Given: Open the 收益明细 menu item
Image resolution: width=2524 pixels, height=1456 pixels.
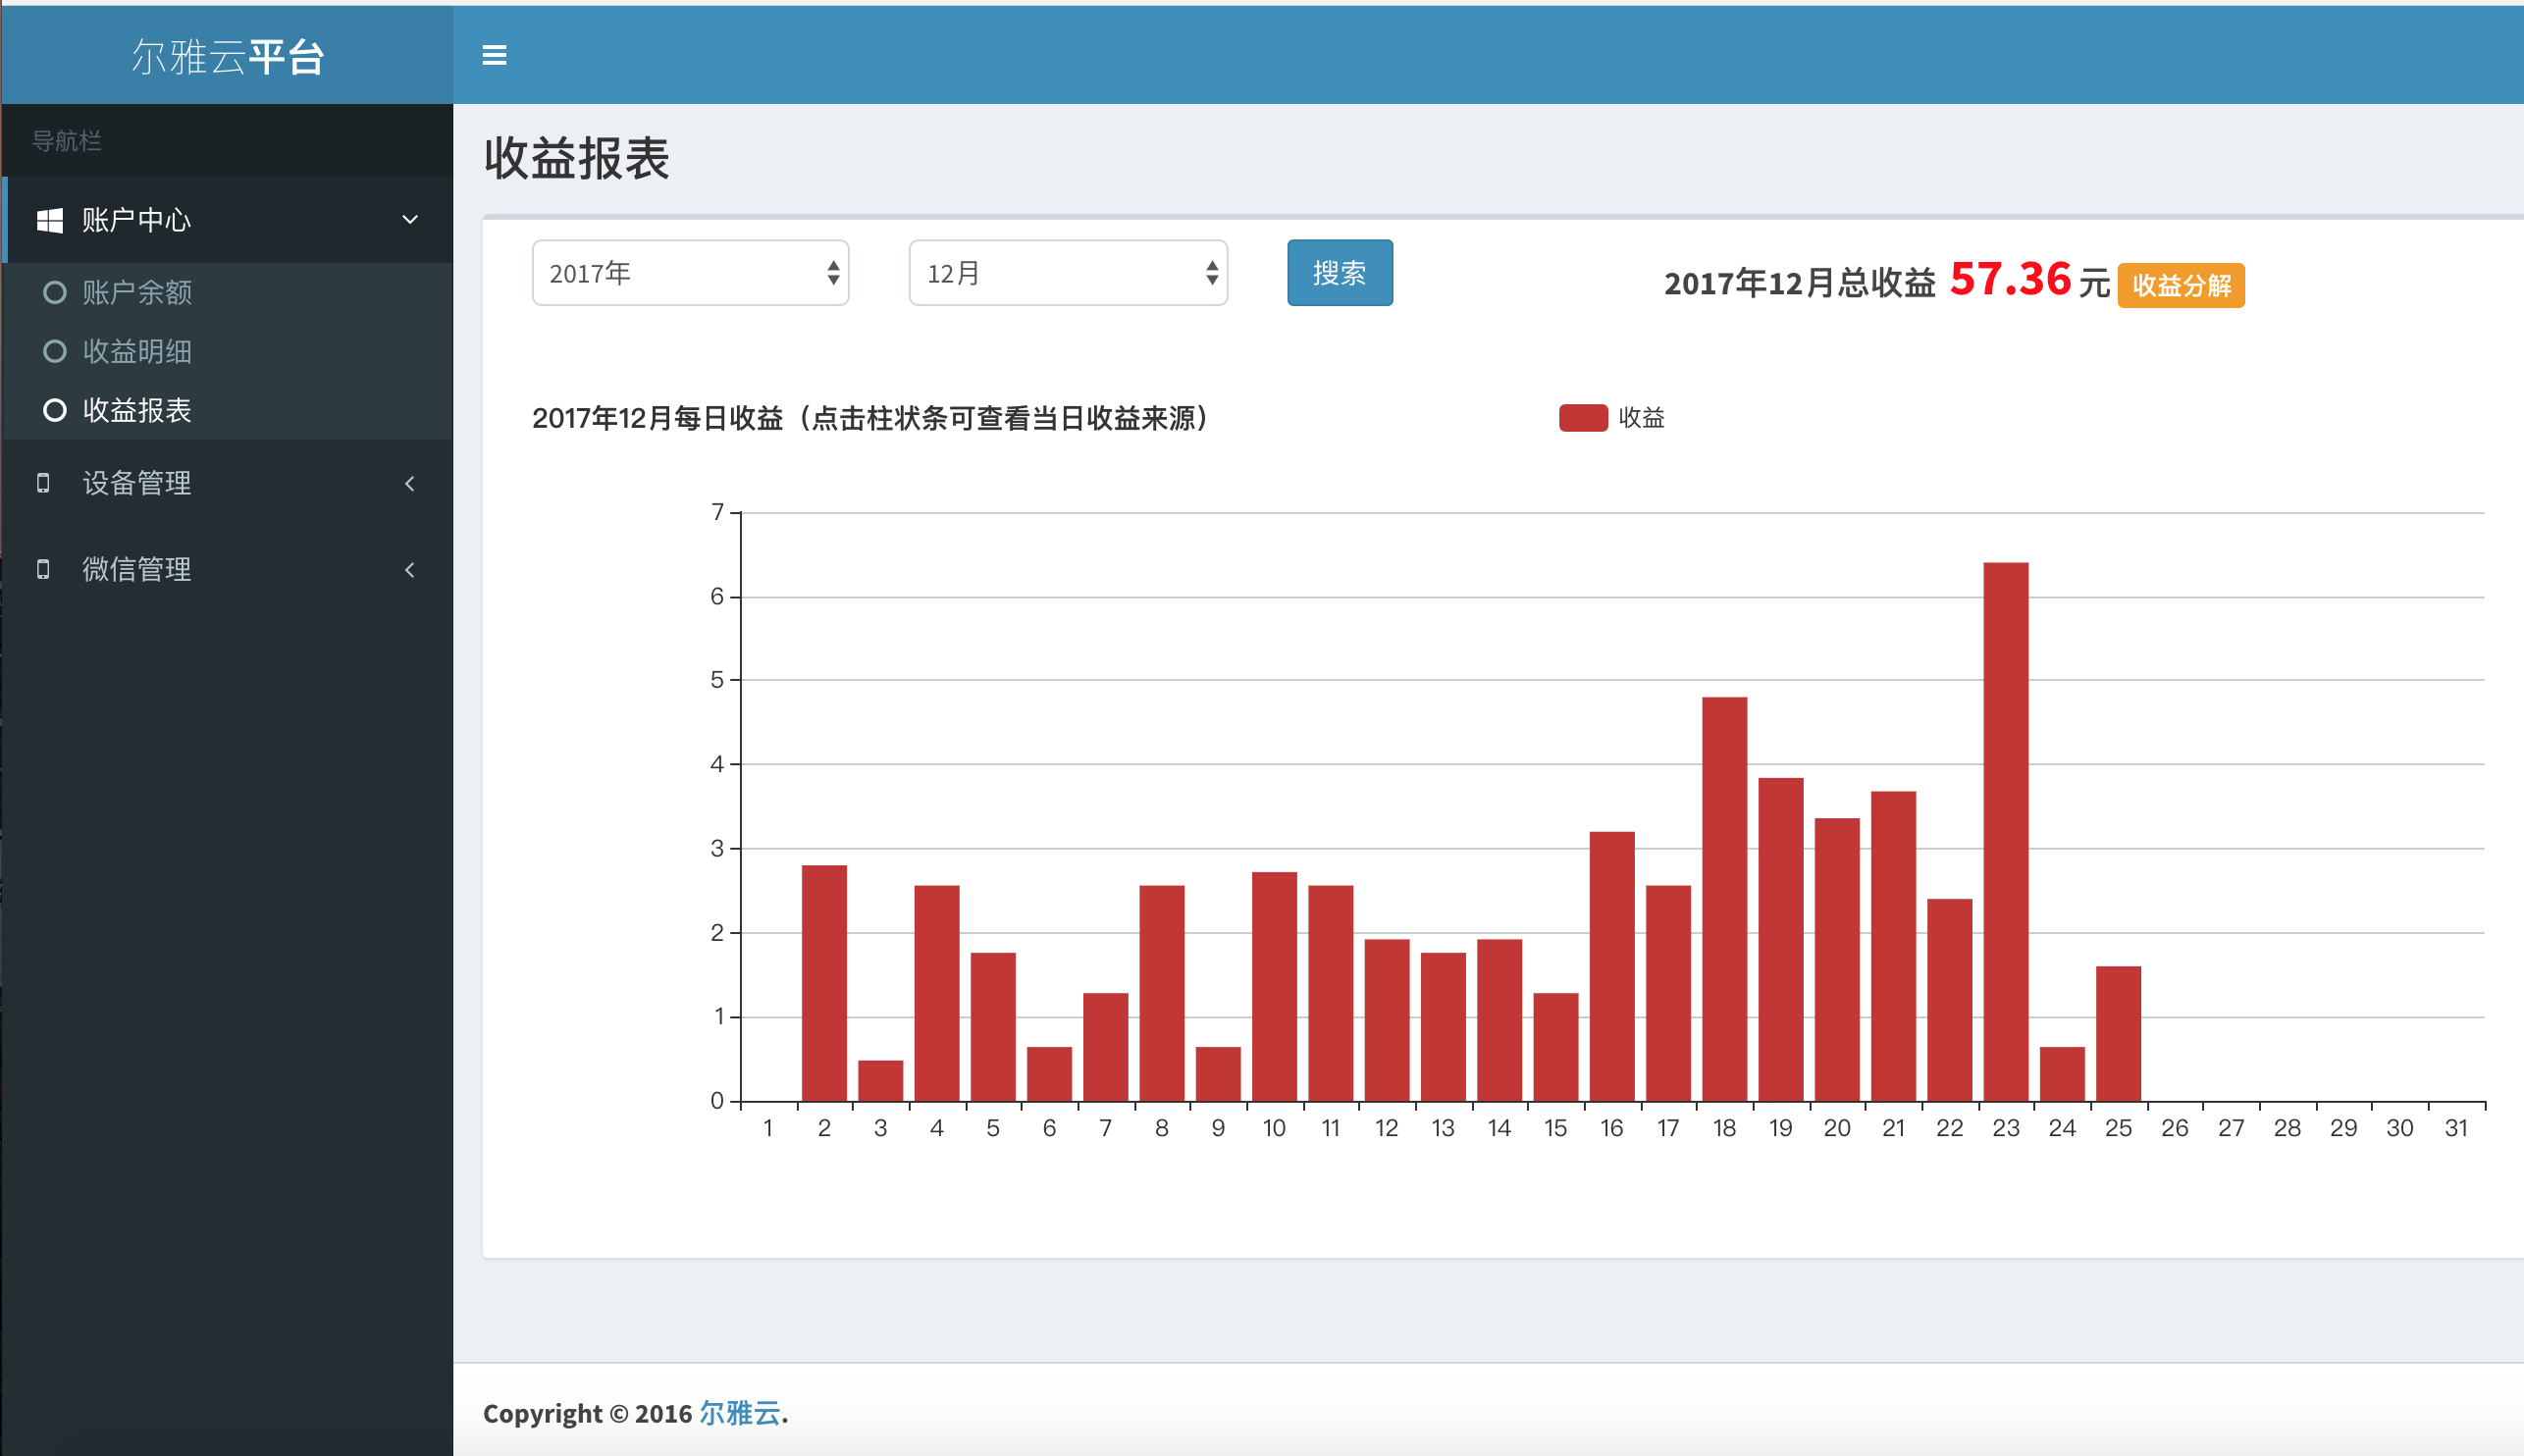Looking at the screenshot, I should (137, 351).
